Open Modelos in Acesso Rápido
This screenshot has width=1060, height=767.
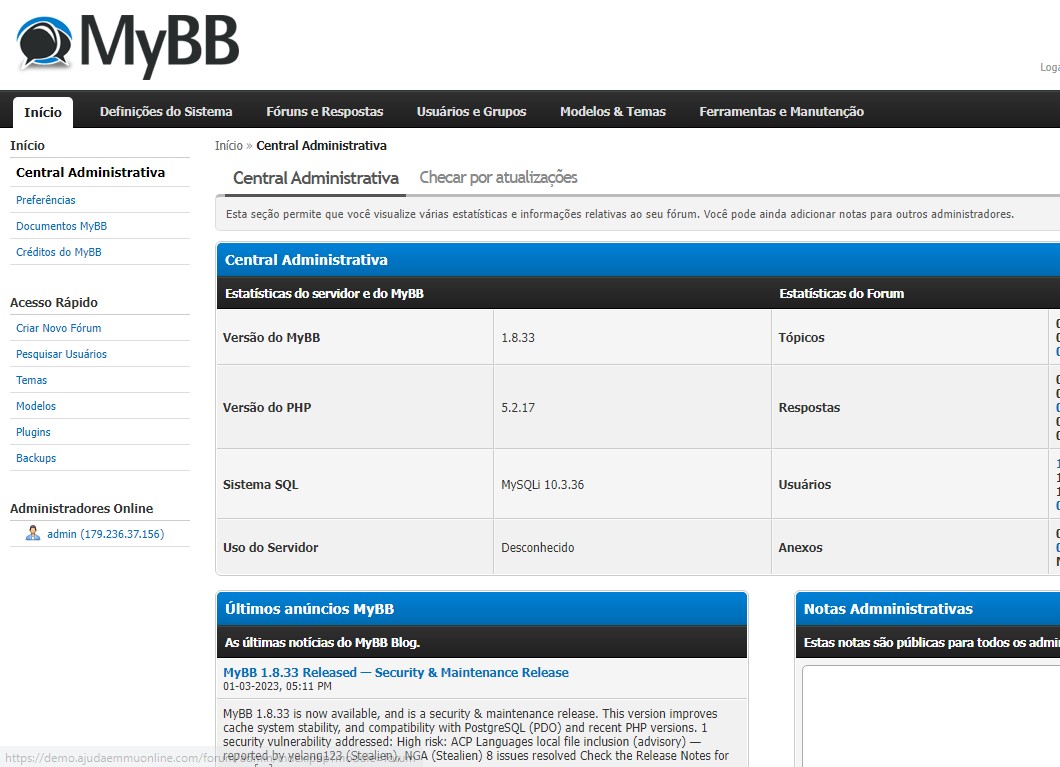pos(36,406)
